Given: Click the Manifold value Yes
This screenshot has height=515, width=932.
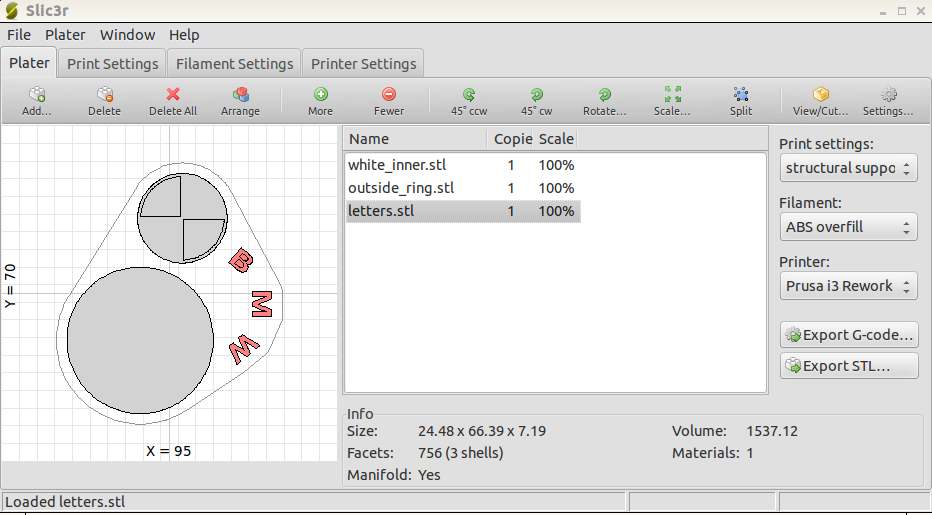Looking at the screenshot, I should point(429,475).
